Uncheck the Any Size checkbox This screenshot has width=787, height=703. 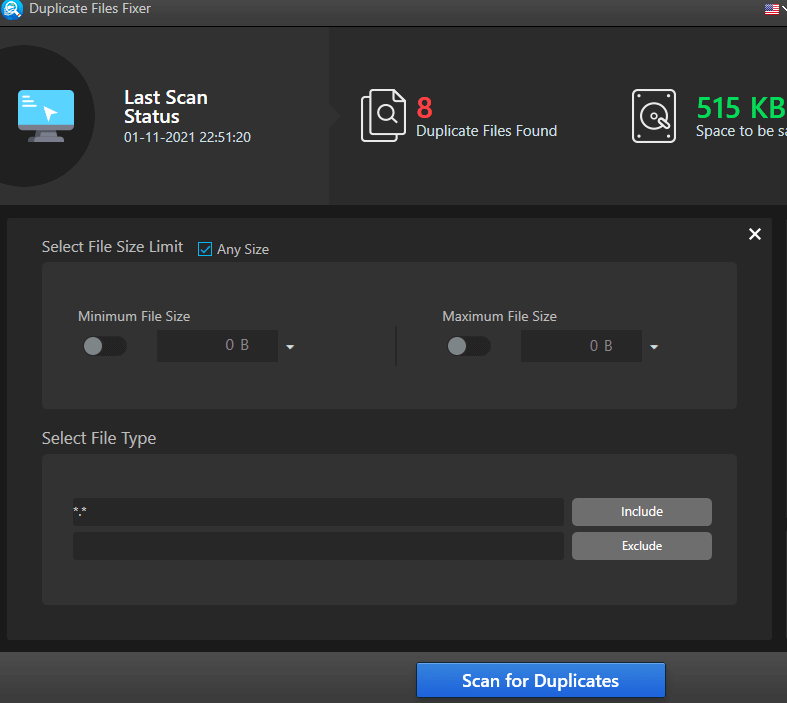[x=205, y=249]
